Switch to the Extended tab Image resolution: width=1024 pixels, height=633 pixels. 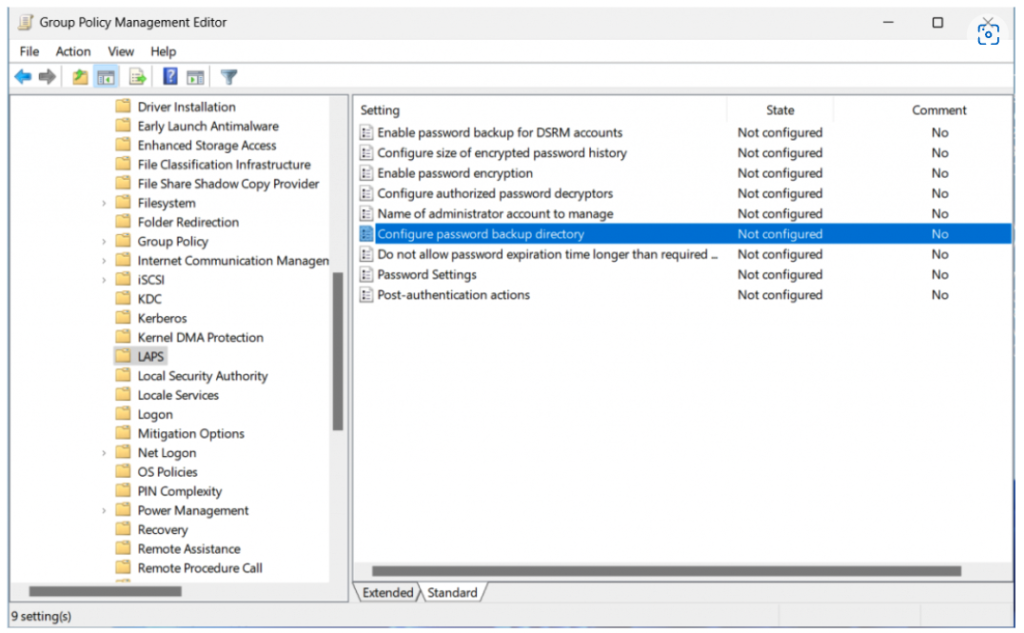388,593
